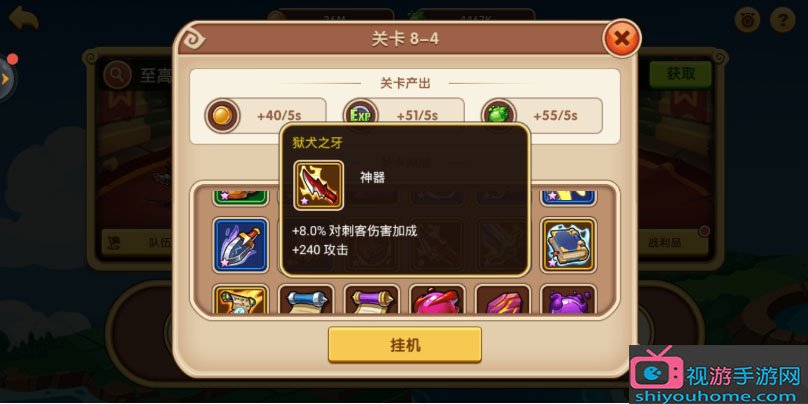Go back with the arrow icon
Screen dimensions: 808x404
pos(23,19)
